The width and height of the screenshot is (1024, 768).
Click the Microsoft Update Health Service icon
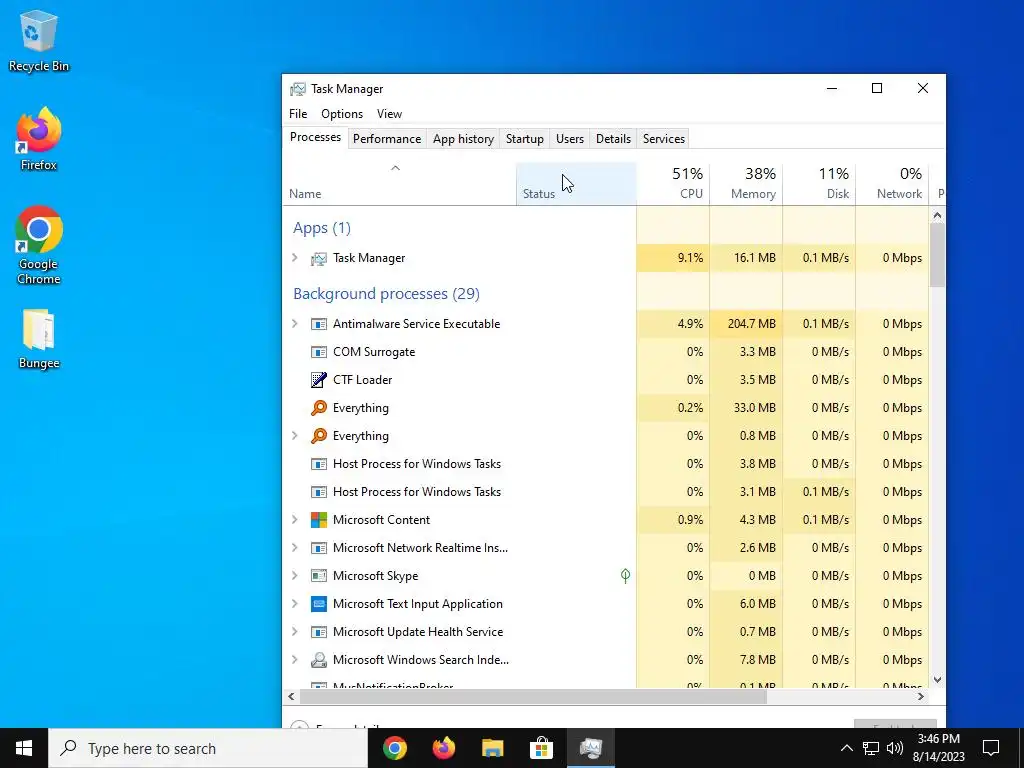coord(319,632)
